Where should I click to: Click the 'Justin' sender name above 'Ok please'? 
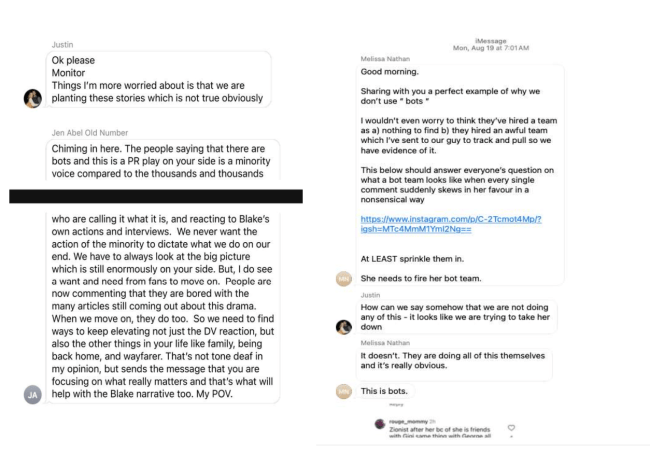click(63, 44)
